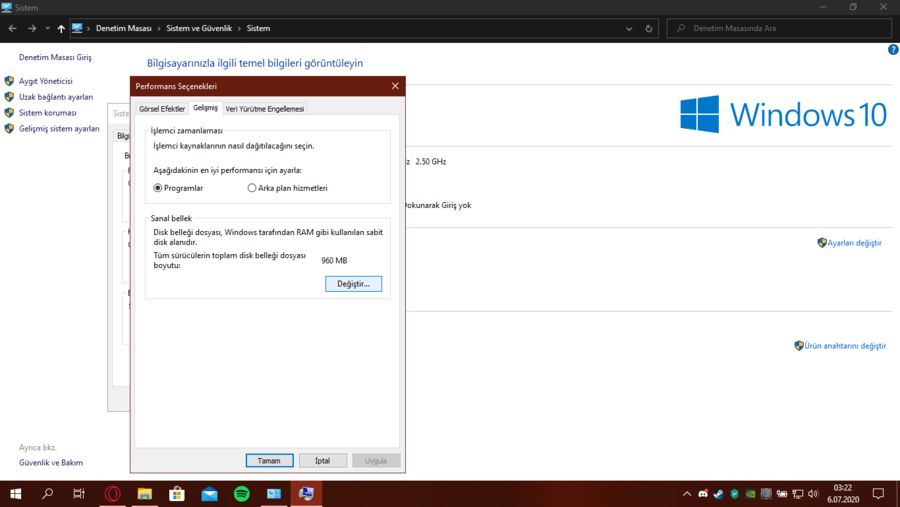Confirm with the Tamam button

[269, 460]
